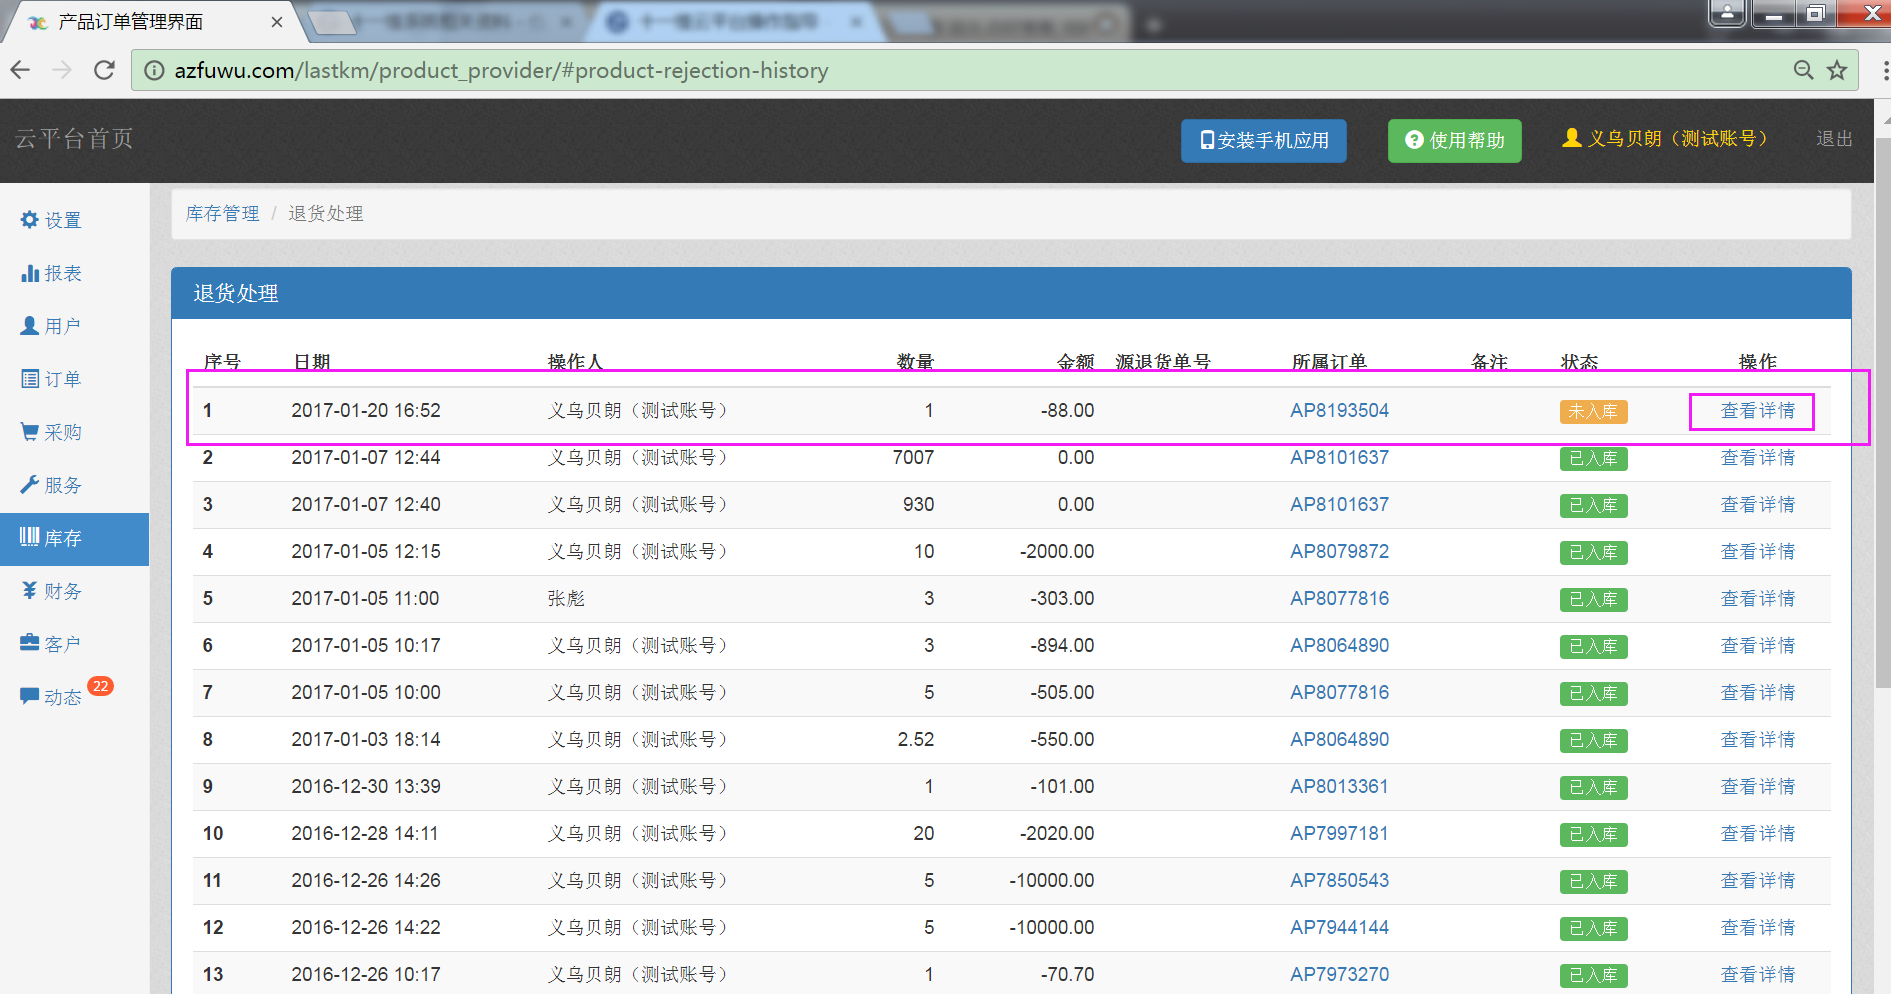Click the 日期 column header
The height and width of the screenshot is (994, 1891).
point(312,362)
